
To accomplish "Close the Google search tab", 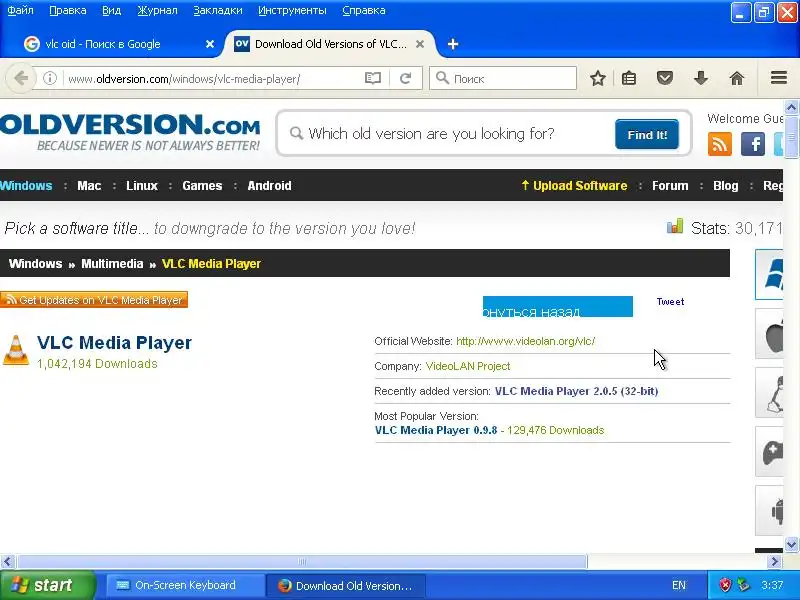I will 209,44.
